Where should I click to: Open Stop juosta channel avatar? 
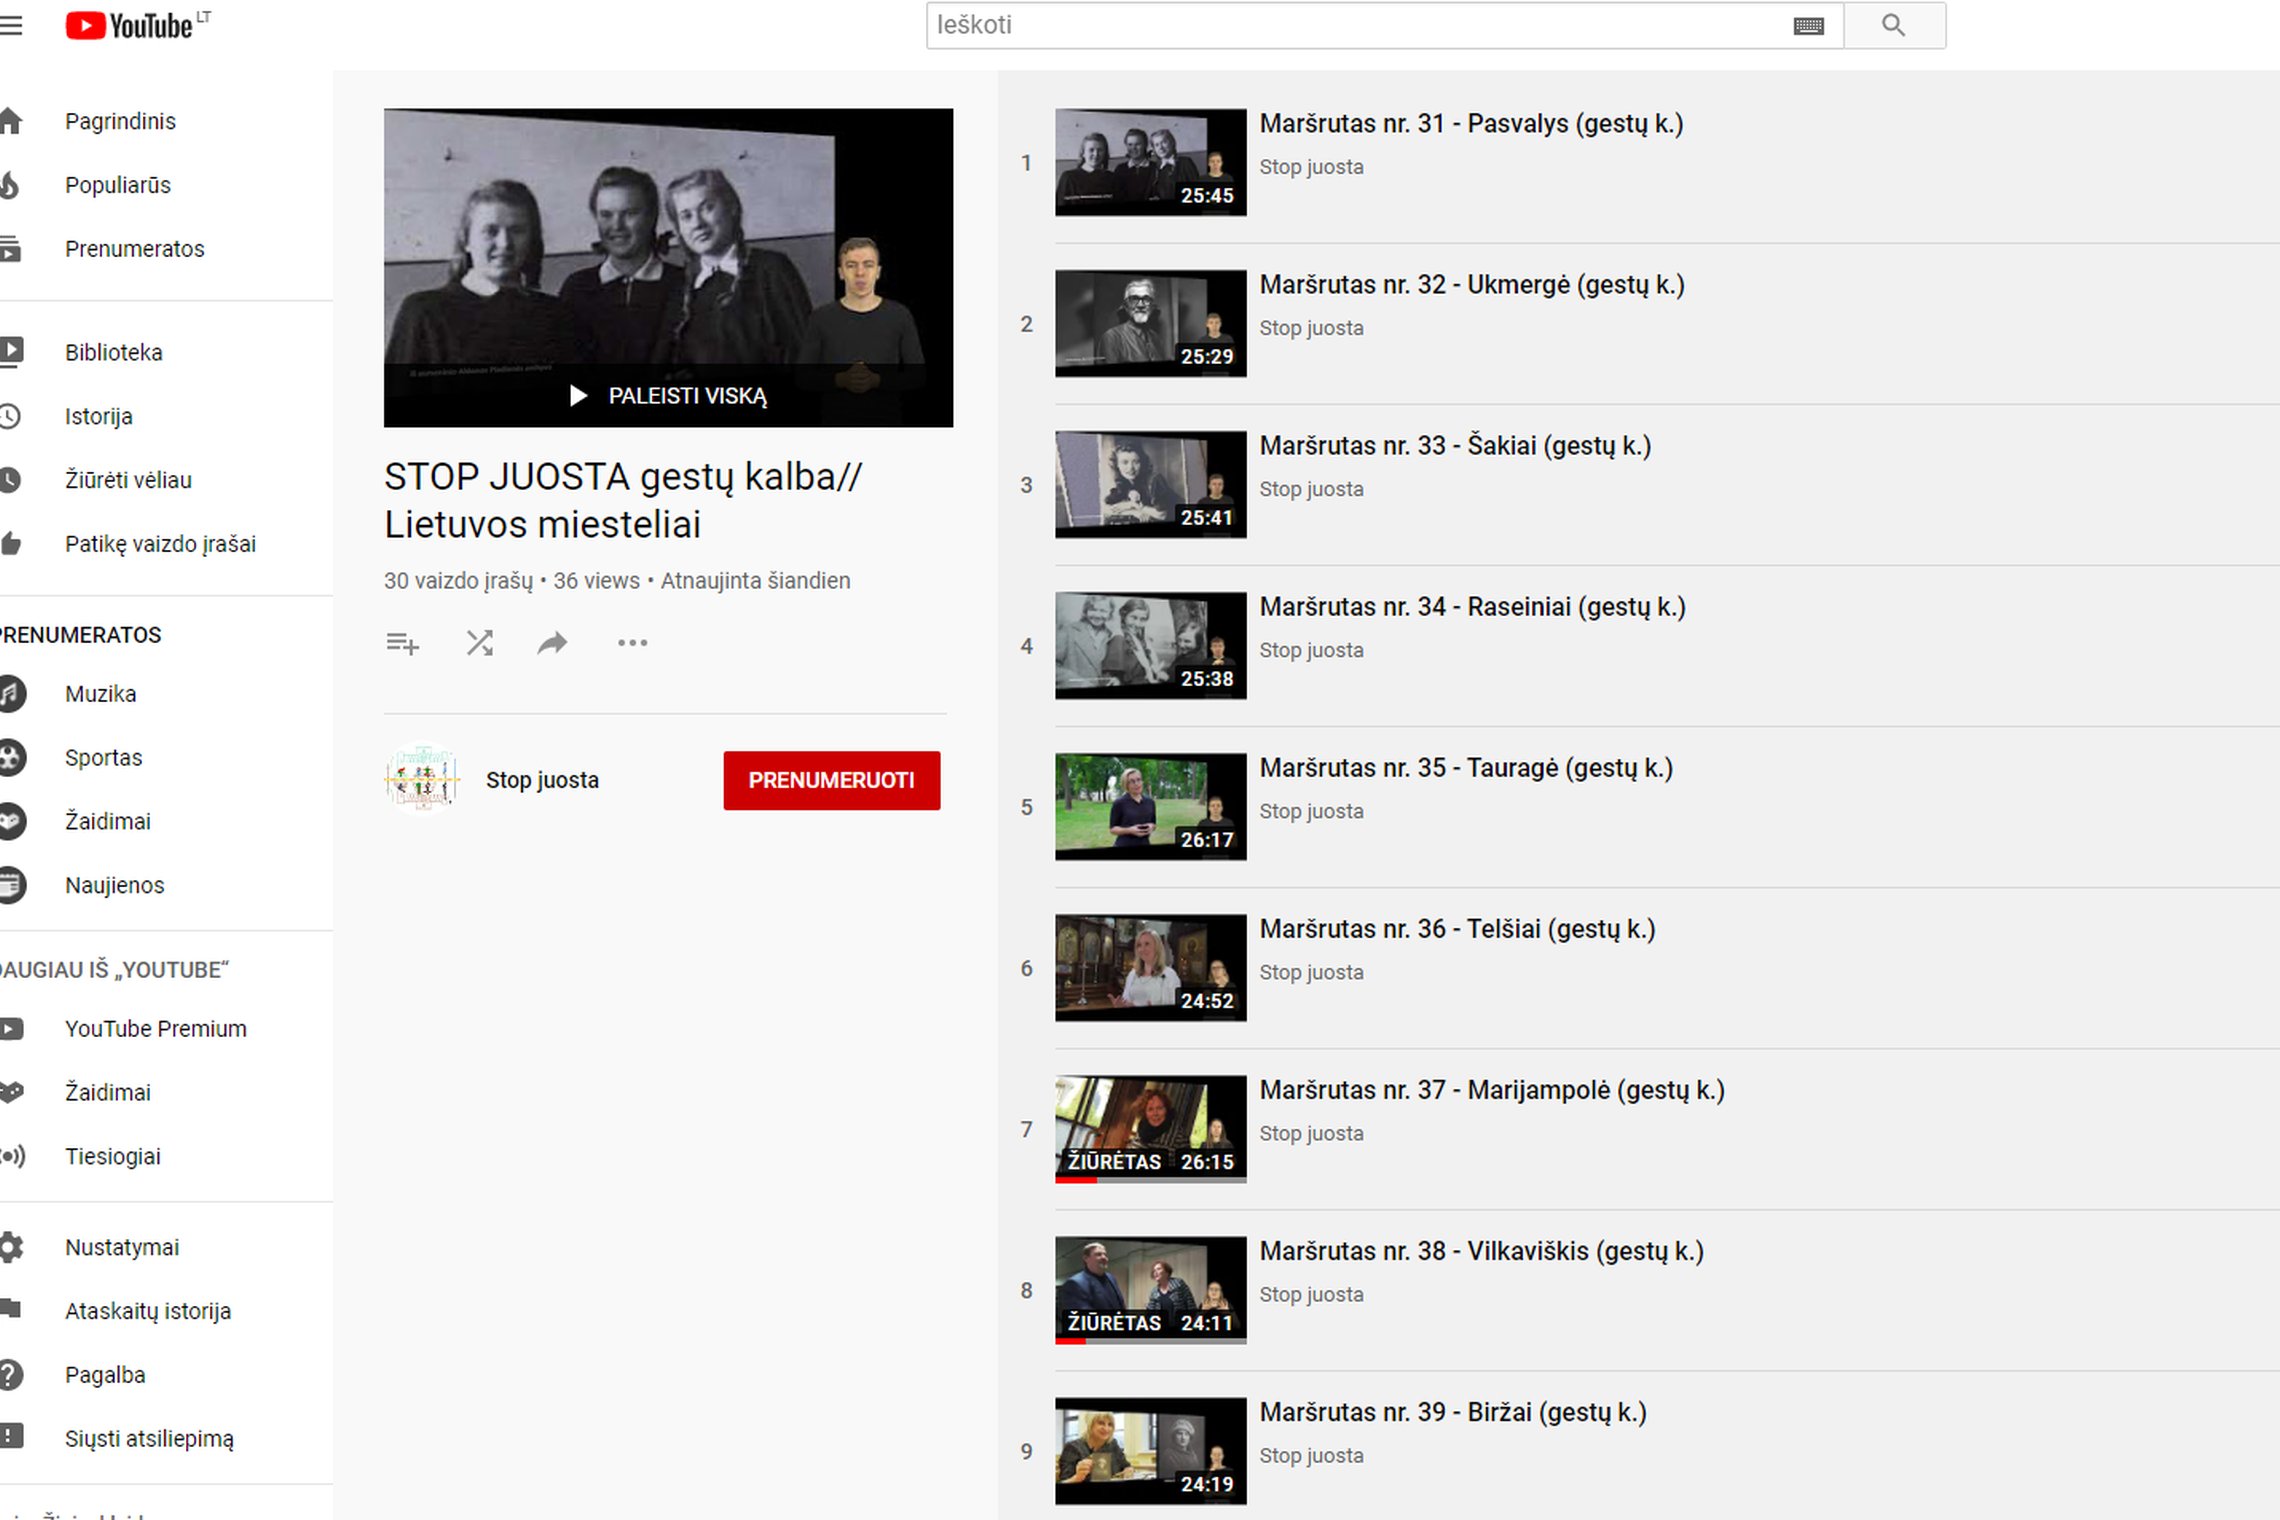click(x=422, y=780)
